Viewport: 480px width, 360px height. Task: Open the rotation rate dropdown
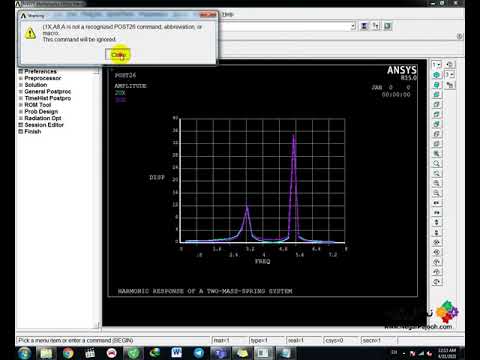450,75
